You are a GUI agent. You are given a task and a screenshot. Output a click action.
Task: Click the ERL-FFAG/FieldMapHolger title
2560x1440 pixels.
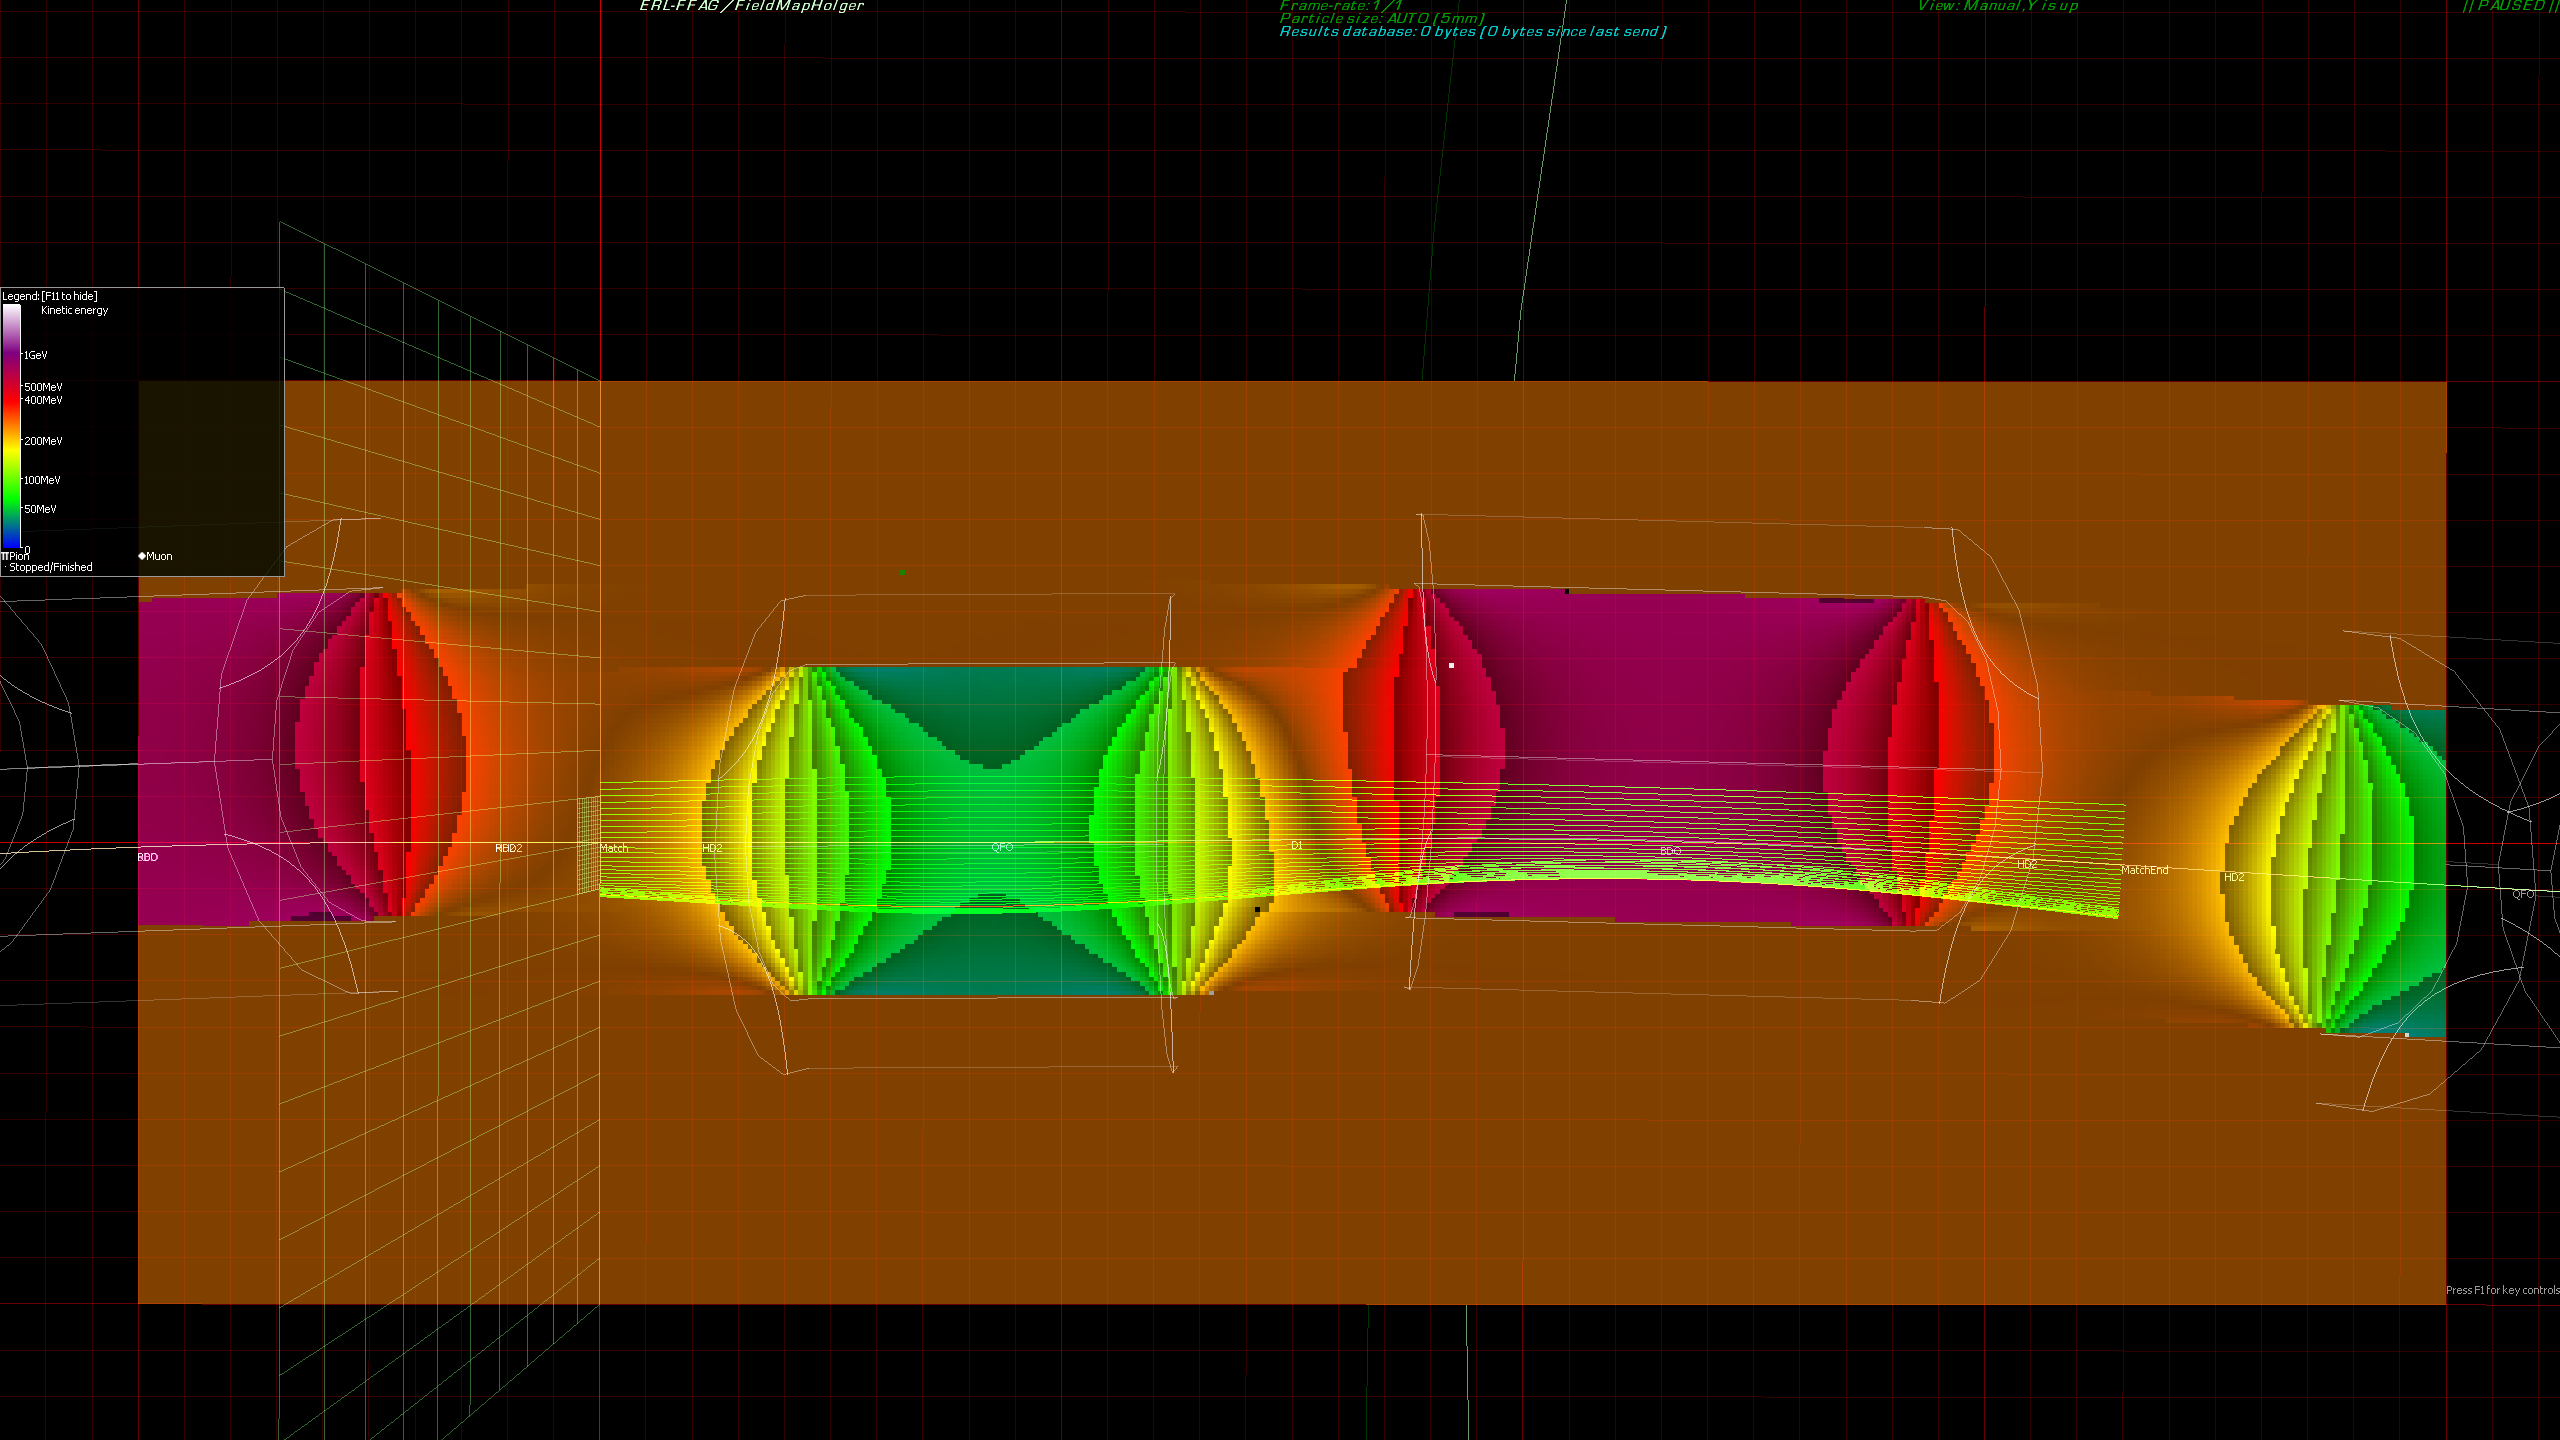(751, 6)
